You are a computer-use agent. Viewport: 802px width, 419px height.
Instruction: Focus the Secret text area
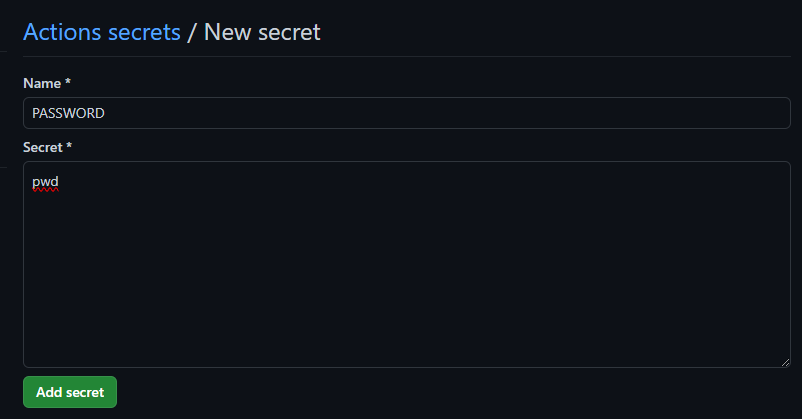(407, 264)
